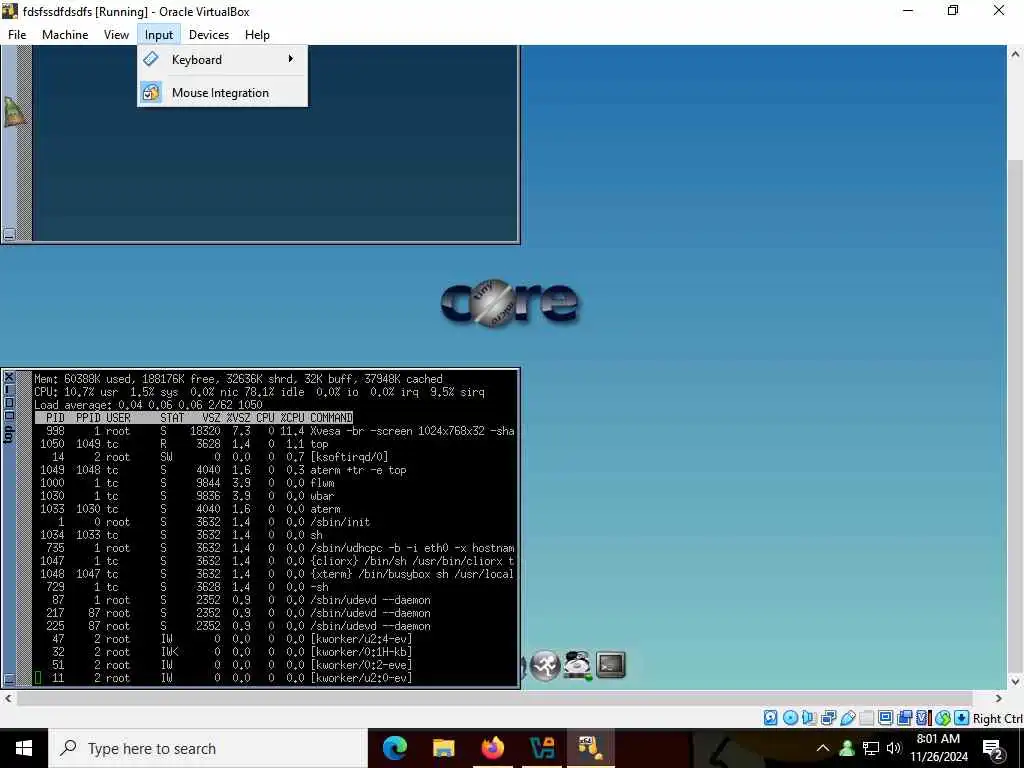Open the Mount Tool disk wbar icon
The width and height of the screenshot is (1024, 768).
click(x=577, y=665)
